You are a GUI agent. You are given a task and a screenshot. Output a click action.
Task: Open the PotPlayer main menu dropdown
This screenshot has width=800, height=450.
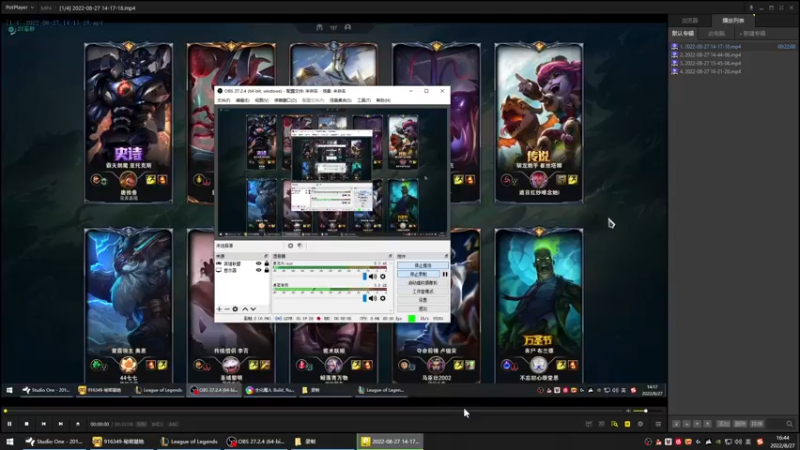coord(19,8)
